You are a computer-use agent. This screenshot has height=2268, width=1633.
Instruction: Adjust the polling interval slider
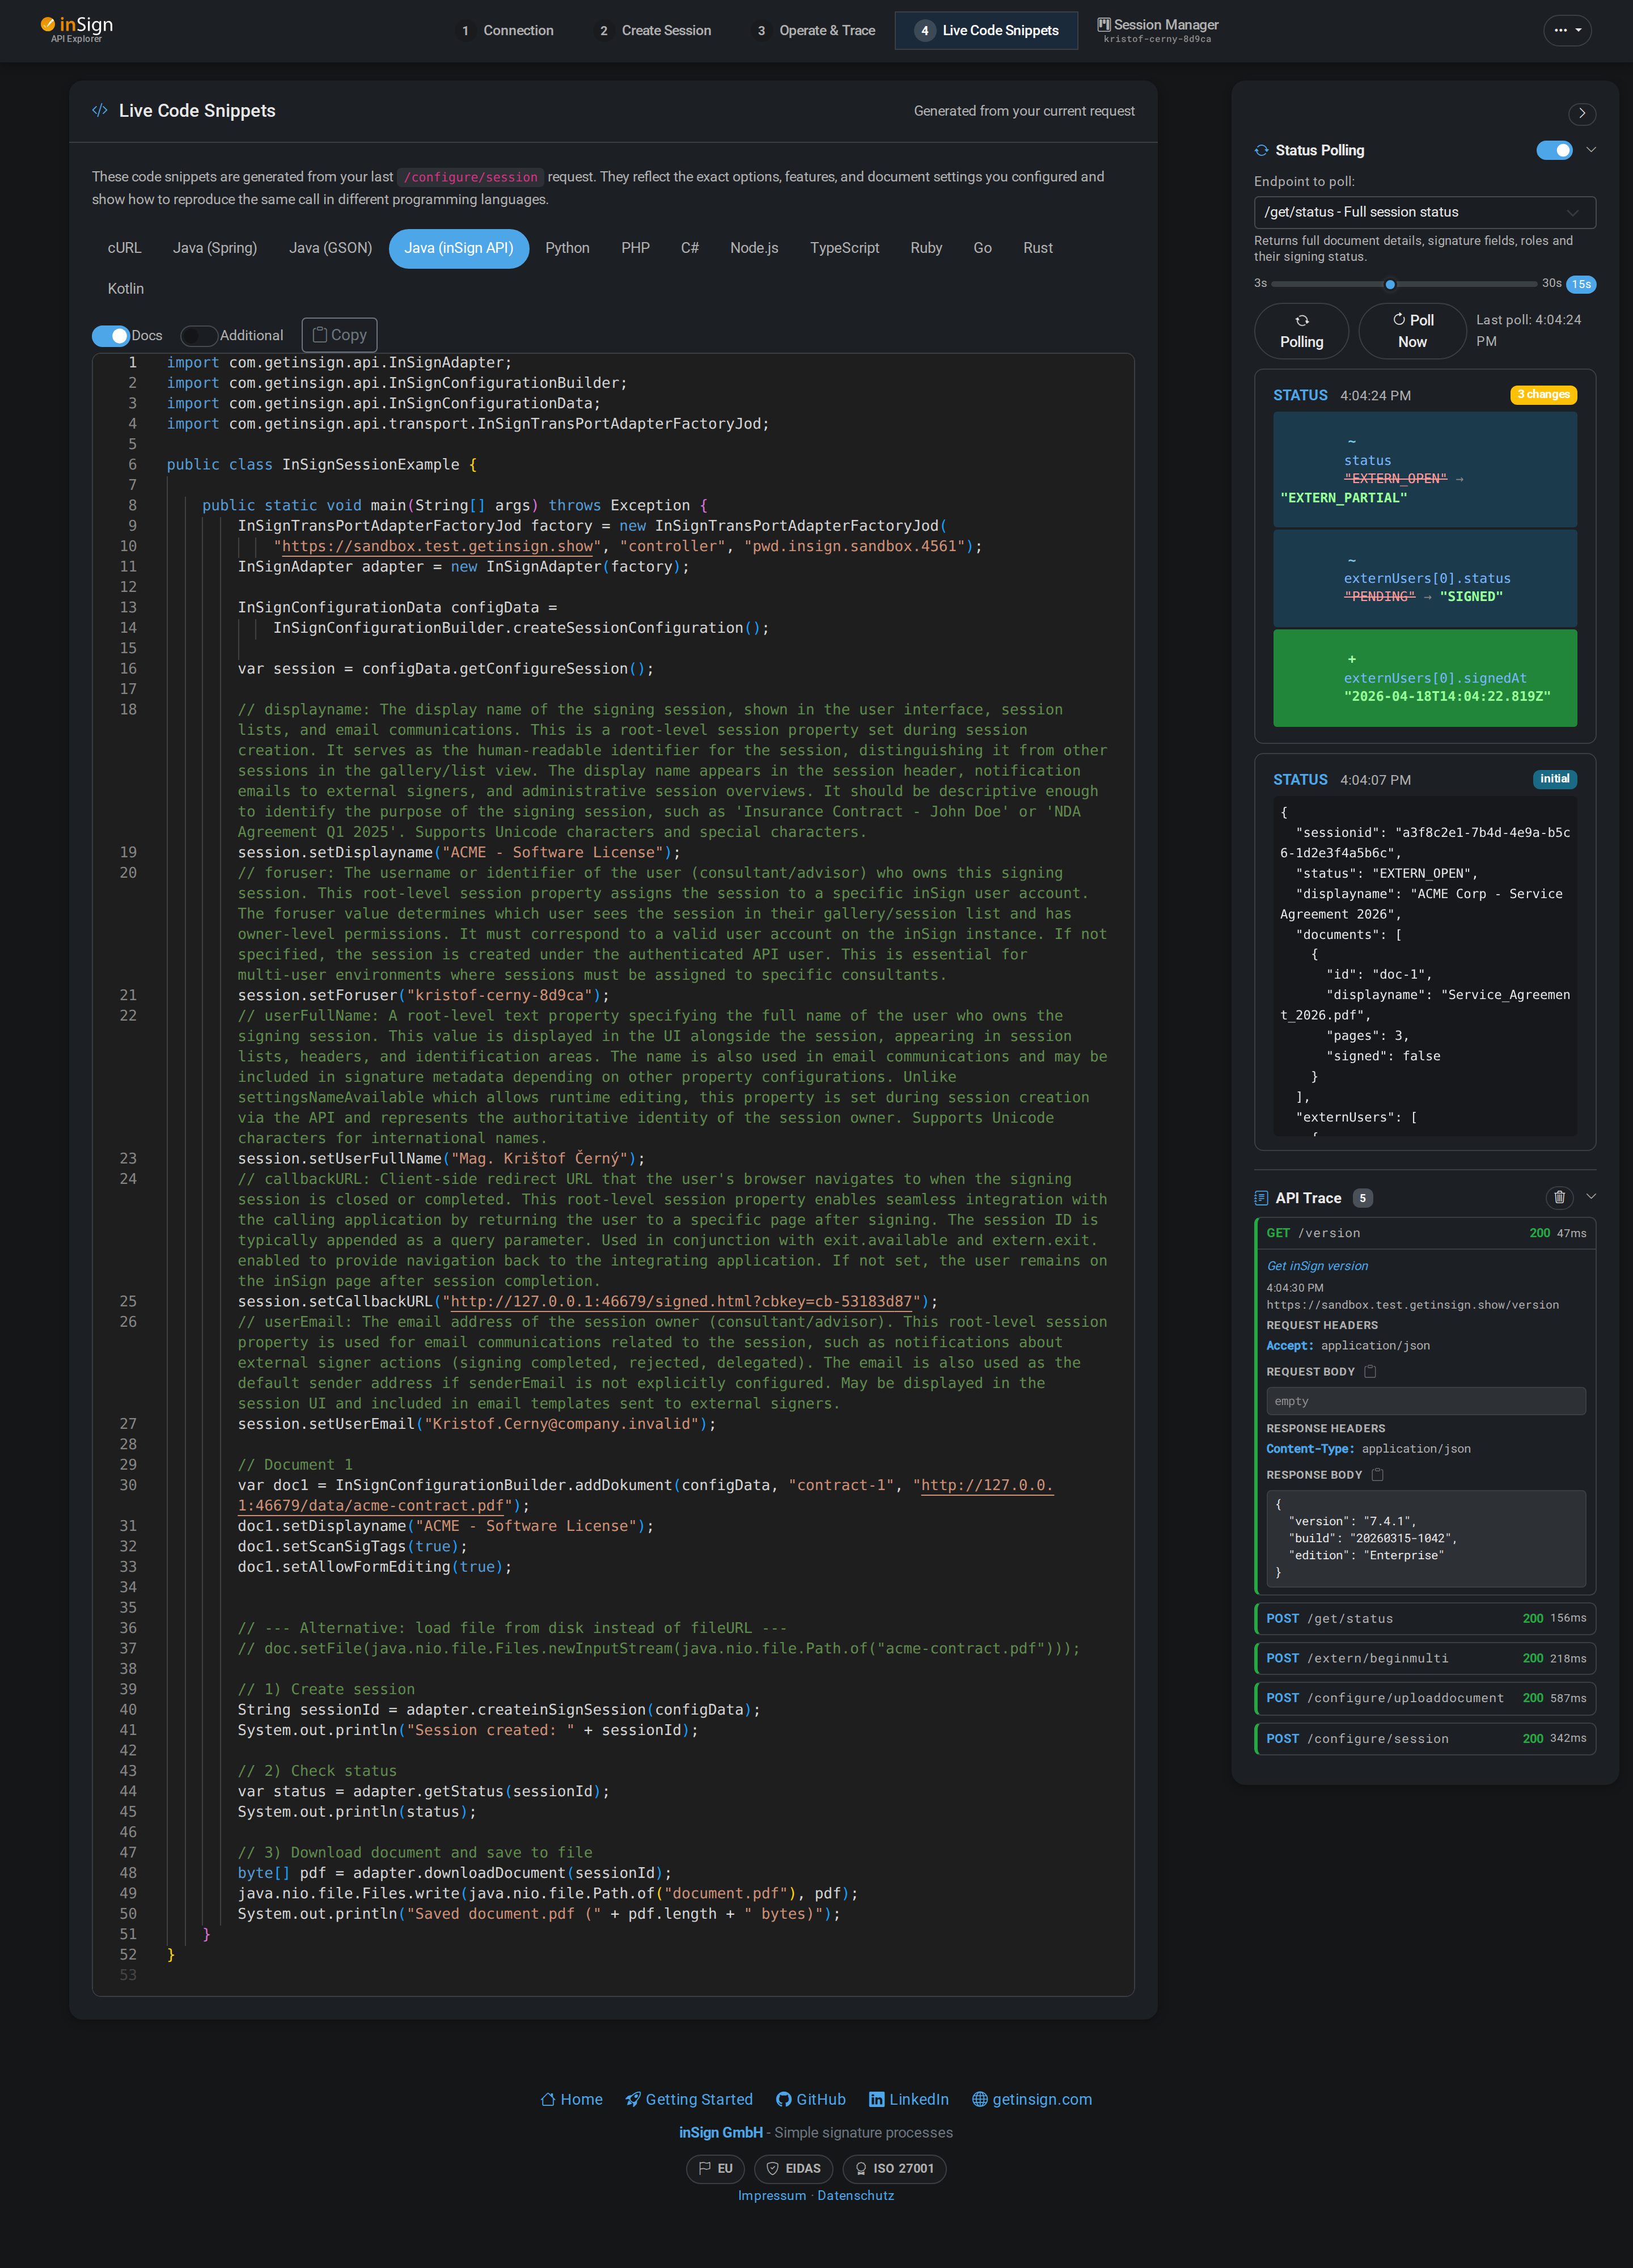tap(1390, 284)
